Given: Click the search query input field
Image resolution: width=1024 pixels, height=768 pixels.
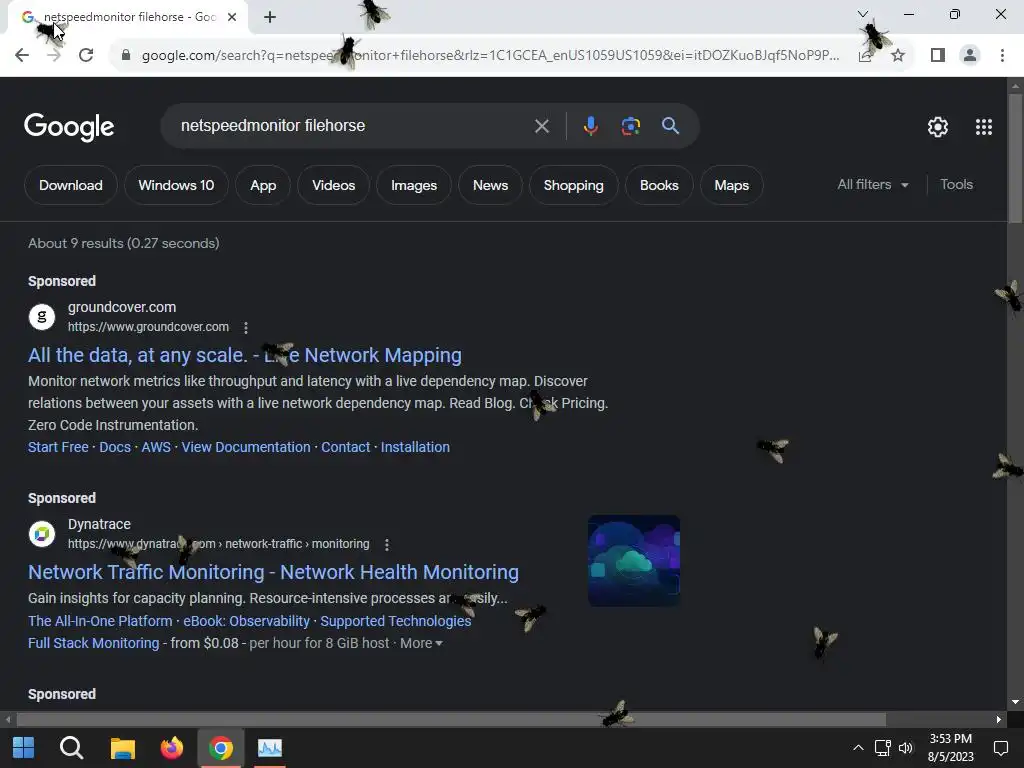Looking at the screenshot, I should click(x=353, y=126).
